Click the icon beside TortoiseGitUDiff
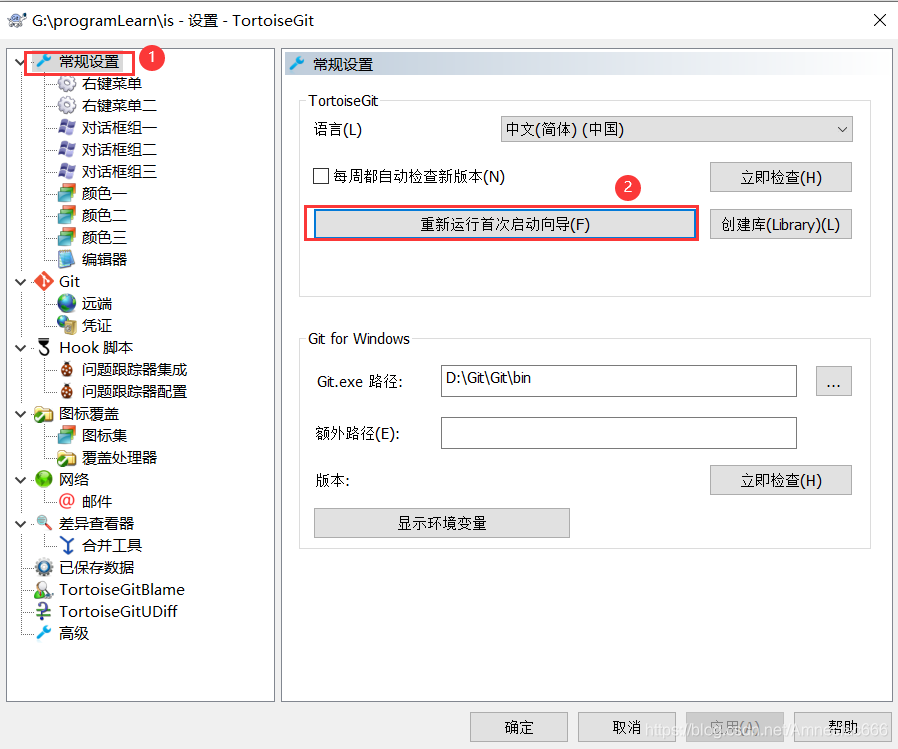Viewport: 898px width, 749px height. (44, 611)
